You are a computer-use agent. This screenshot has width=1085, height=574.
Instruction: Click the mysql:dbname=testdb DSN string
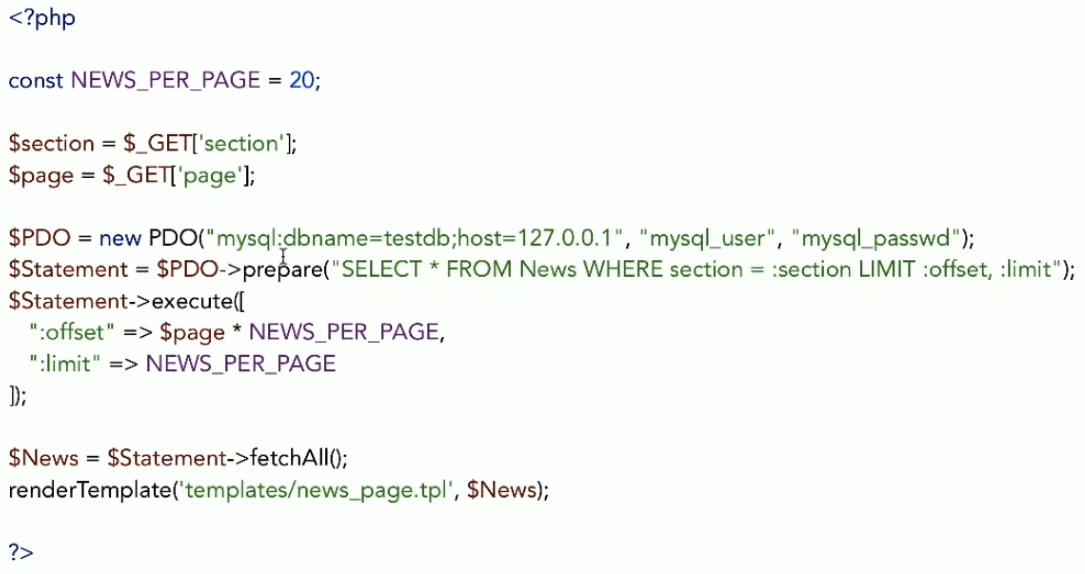pos(416,239)
